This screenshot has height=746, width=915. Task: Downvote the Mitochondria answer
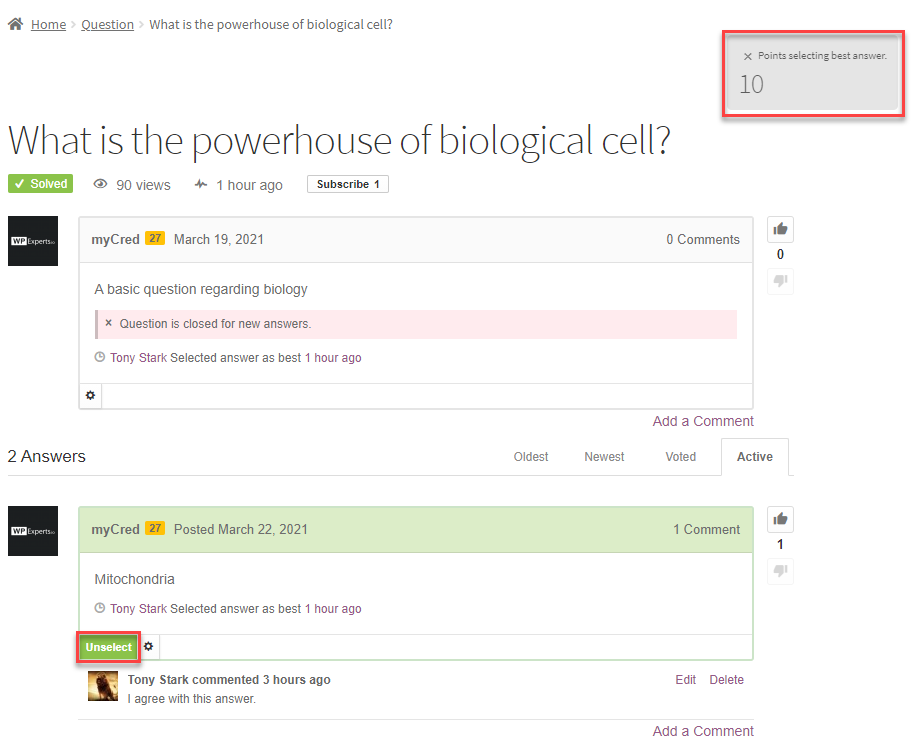coord(780,571)
